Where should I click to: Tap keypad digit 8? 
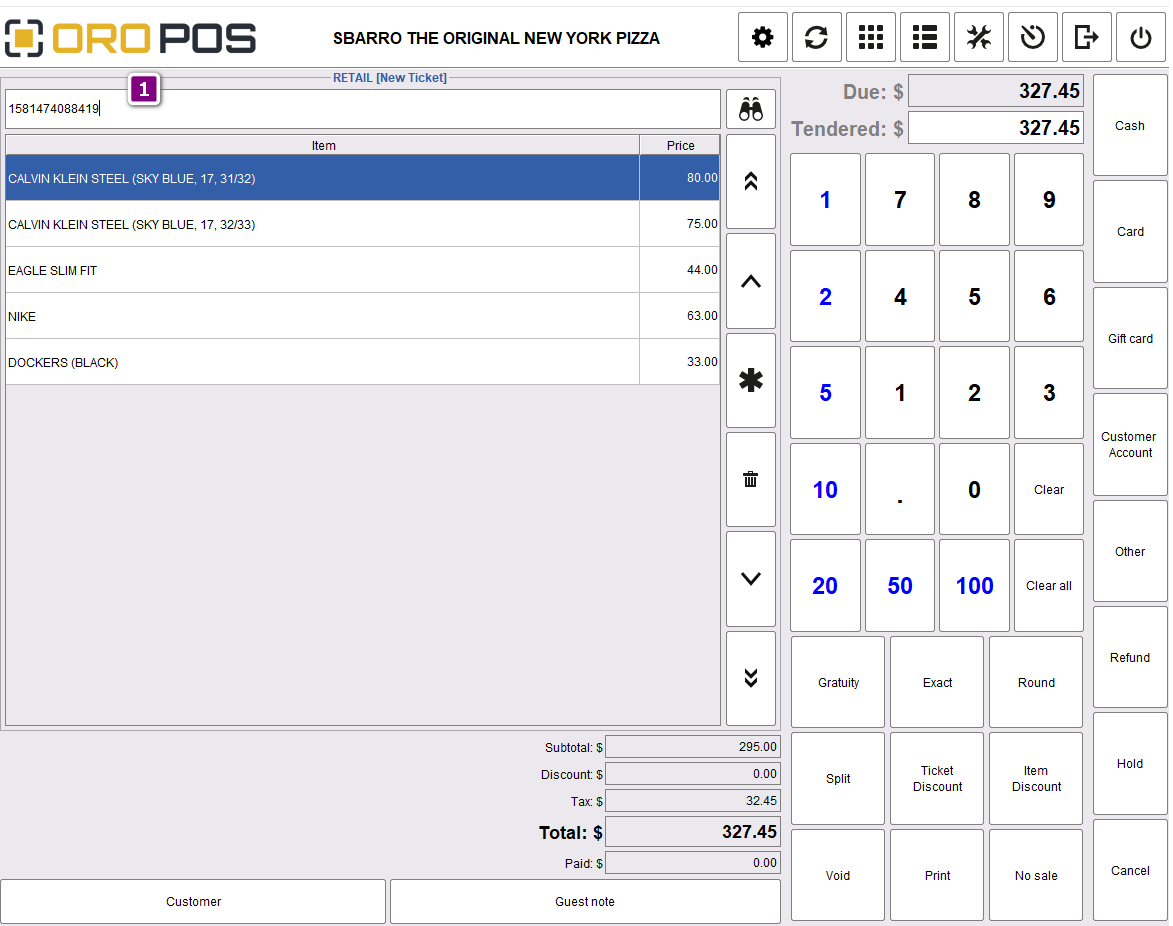(x=974, y=200)
